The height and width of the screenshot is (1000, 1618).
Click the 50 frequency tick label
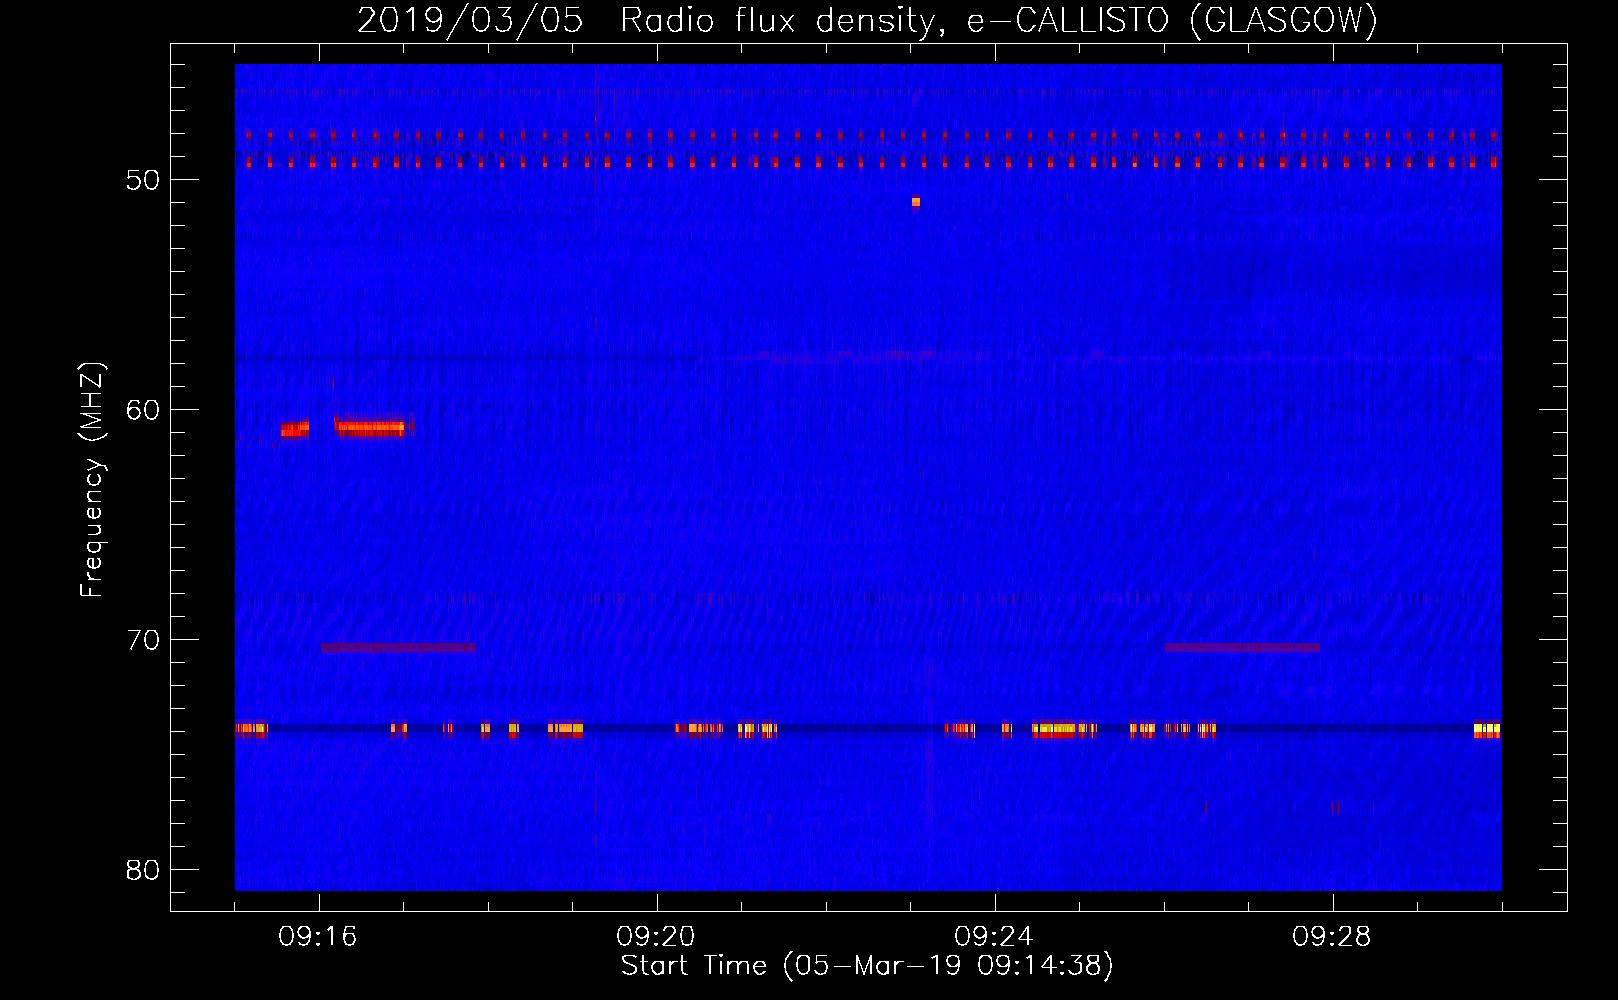point(143,180)
